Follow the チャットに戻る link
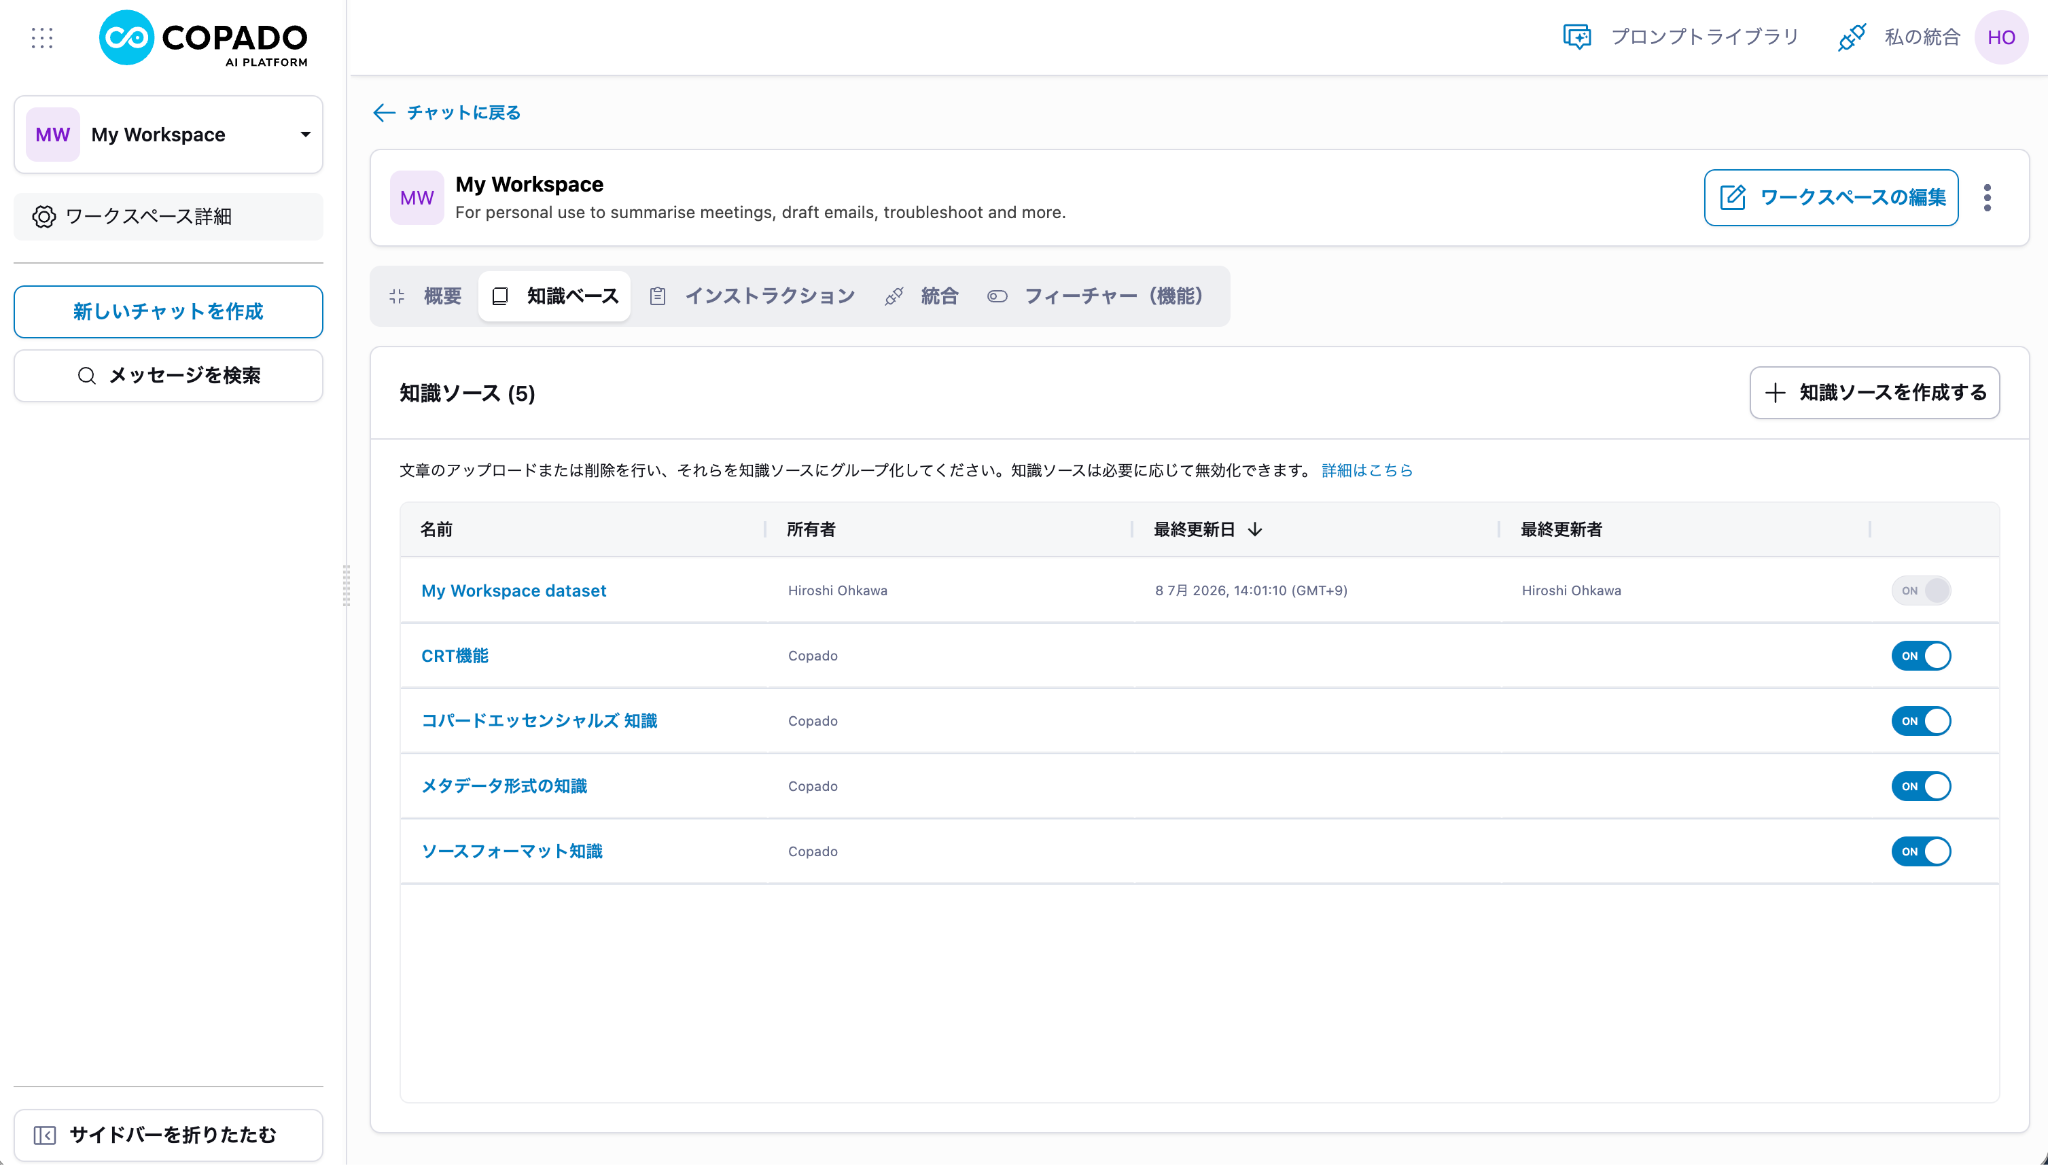This screenshot has height=1165, width=2048. 463,113
